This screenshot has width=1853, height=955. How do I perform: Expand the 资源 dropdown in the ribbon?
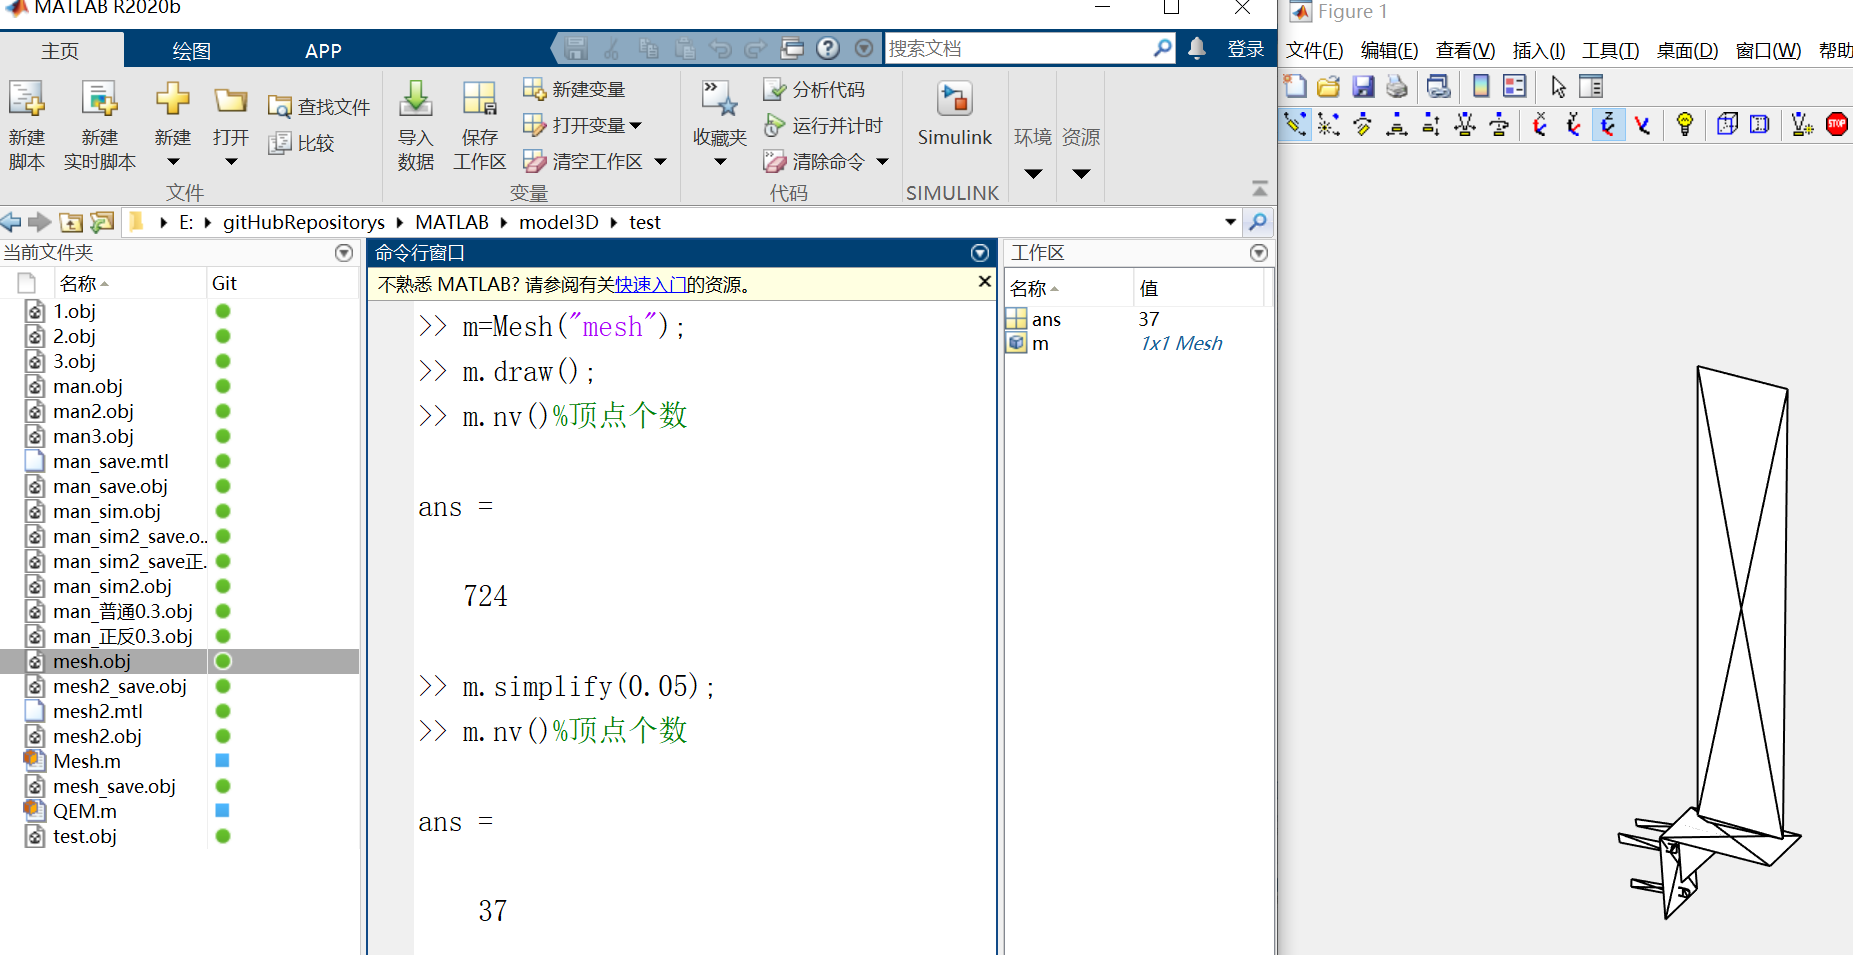click(x=1081, y=173)
